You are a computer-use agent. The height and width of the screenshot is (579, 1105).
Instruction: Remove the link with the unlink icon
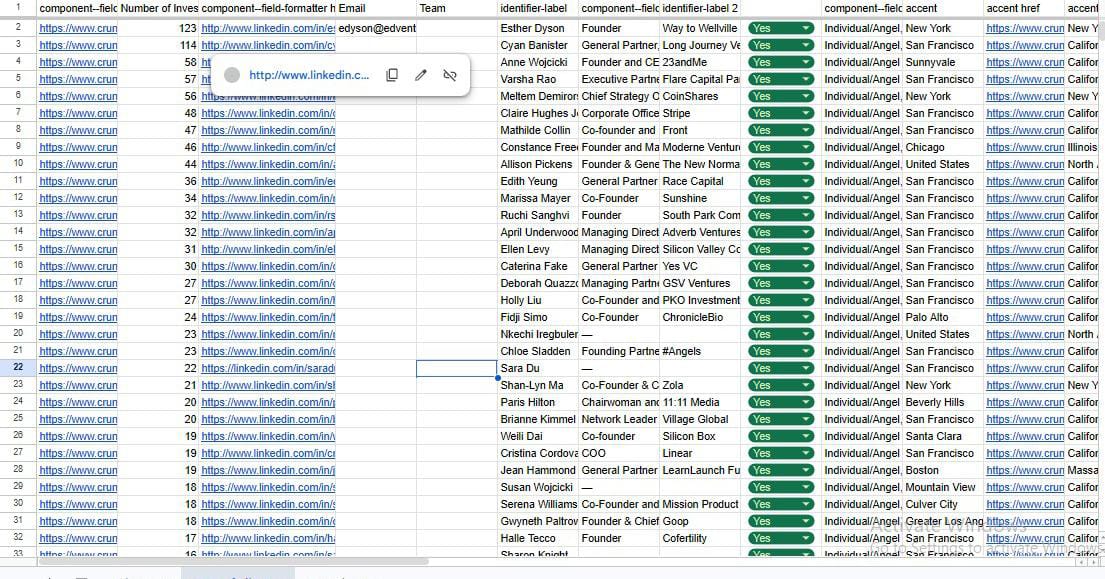450,75
